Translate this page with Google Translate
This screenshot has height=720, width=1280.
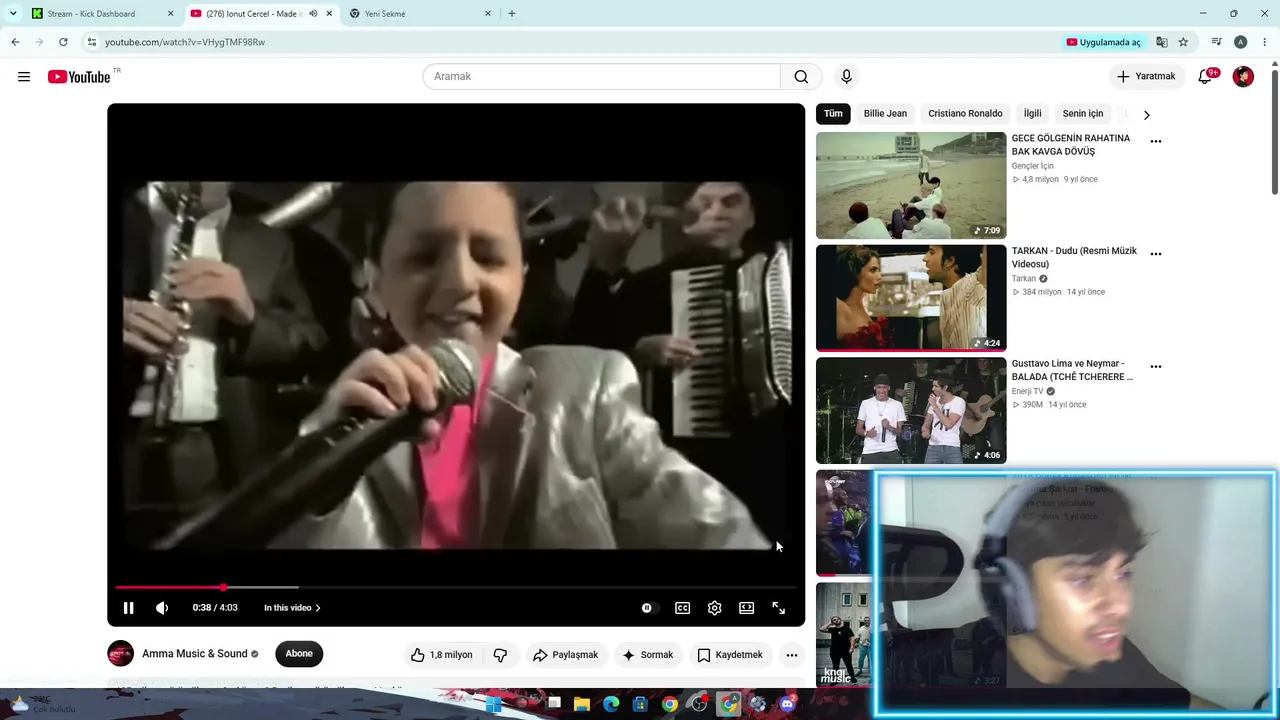(x=1162, y=42)
